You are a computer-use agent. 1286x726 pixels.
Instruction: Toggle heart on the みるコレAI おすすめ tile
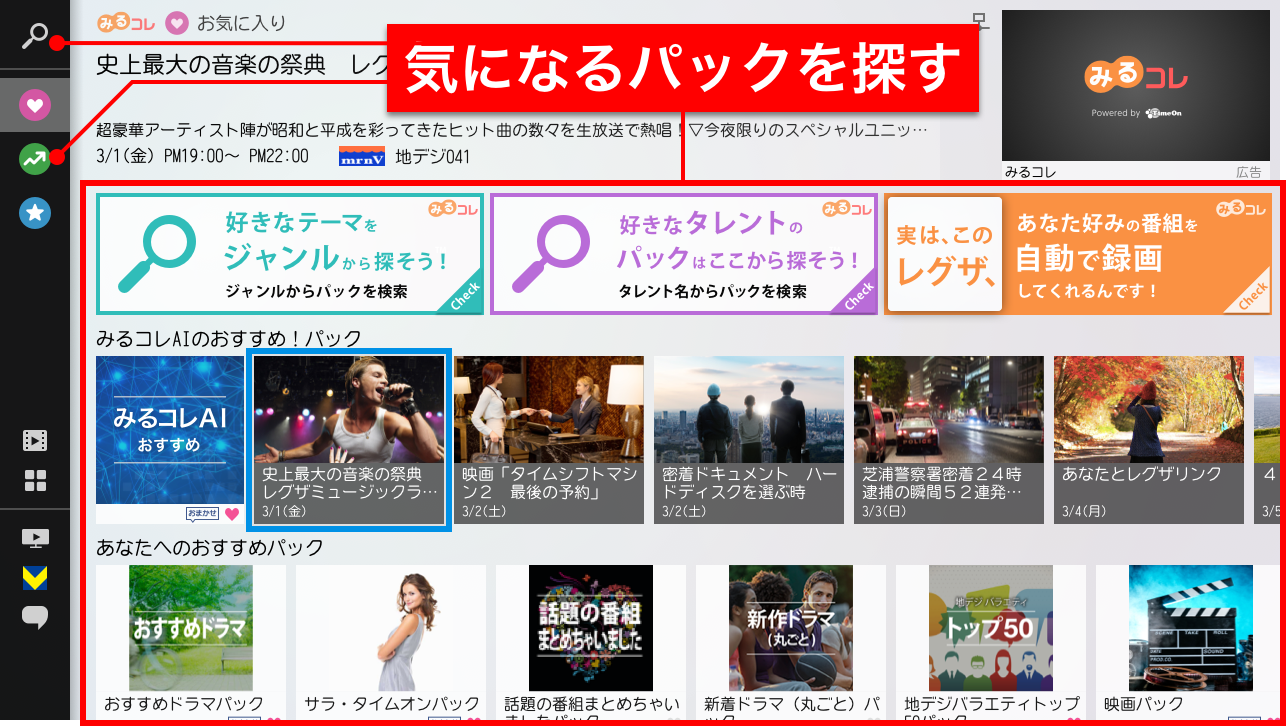click(232, 514)
